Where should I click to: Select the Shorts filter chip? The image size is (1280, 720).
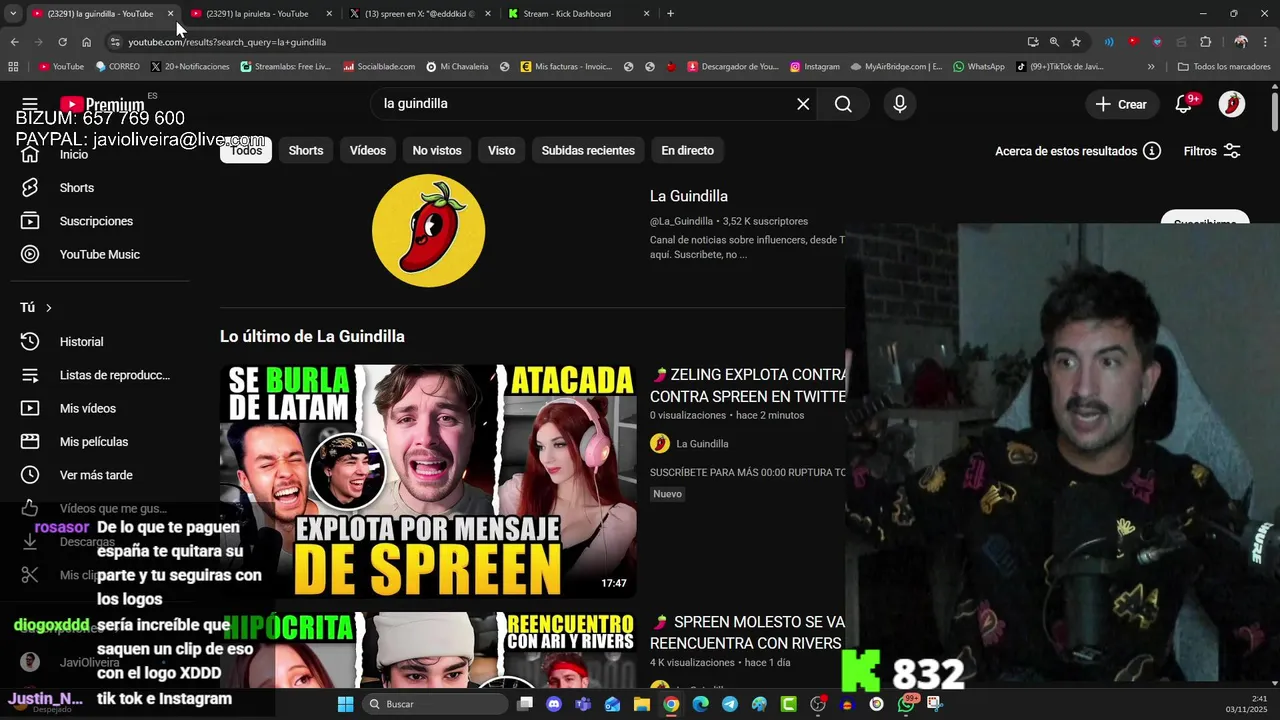pyautogui.click(x=306, y=151)
